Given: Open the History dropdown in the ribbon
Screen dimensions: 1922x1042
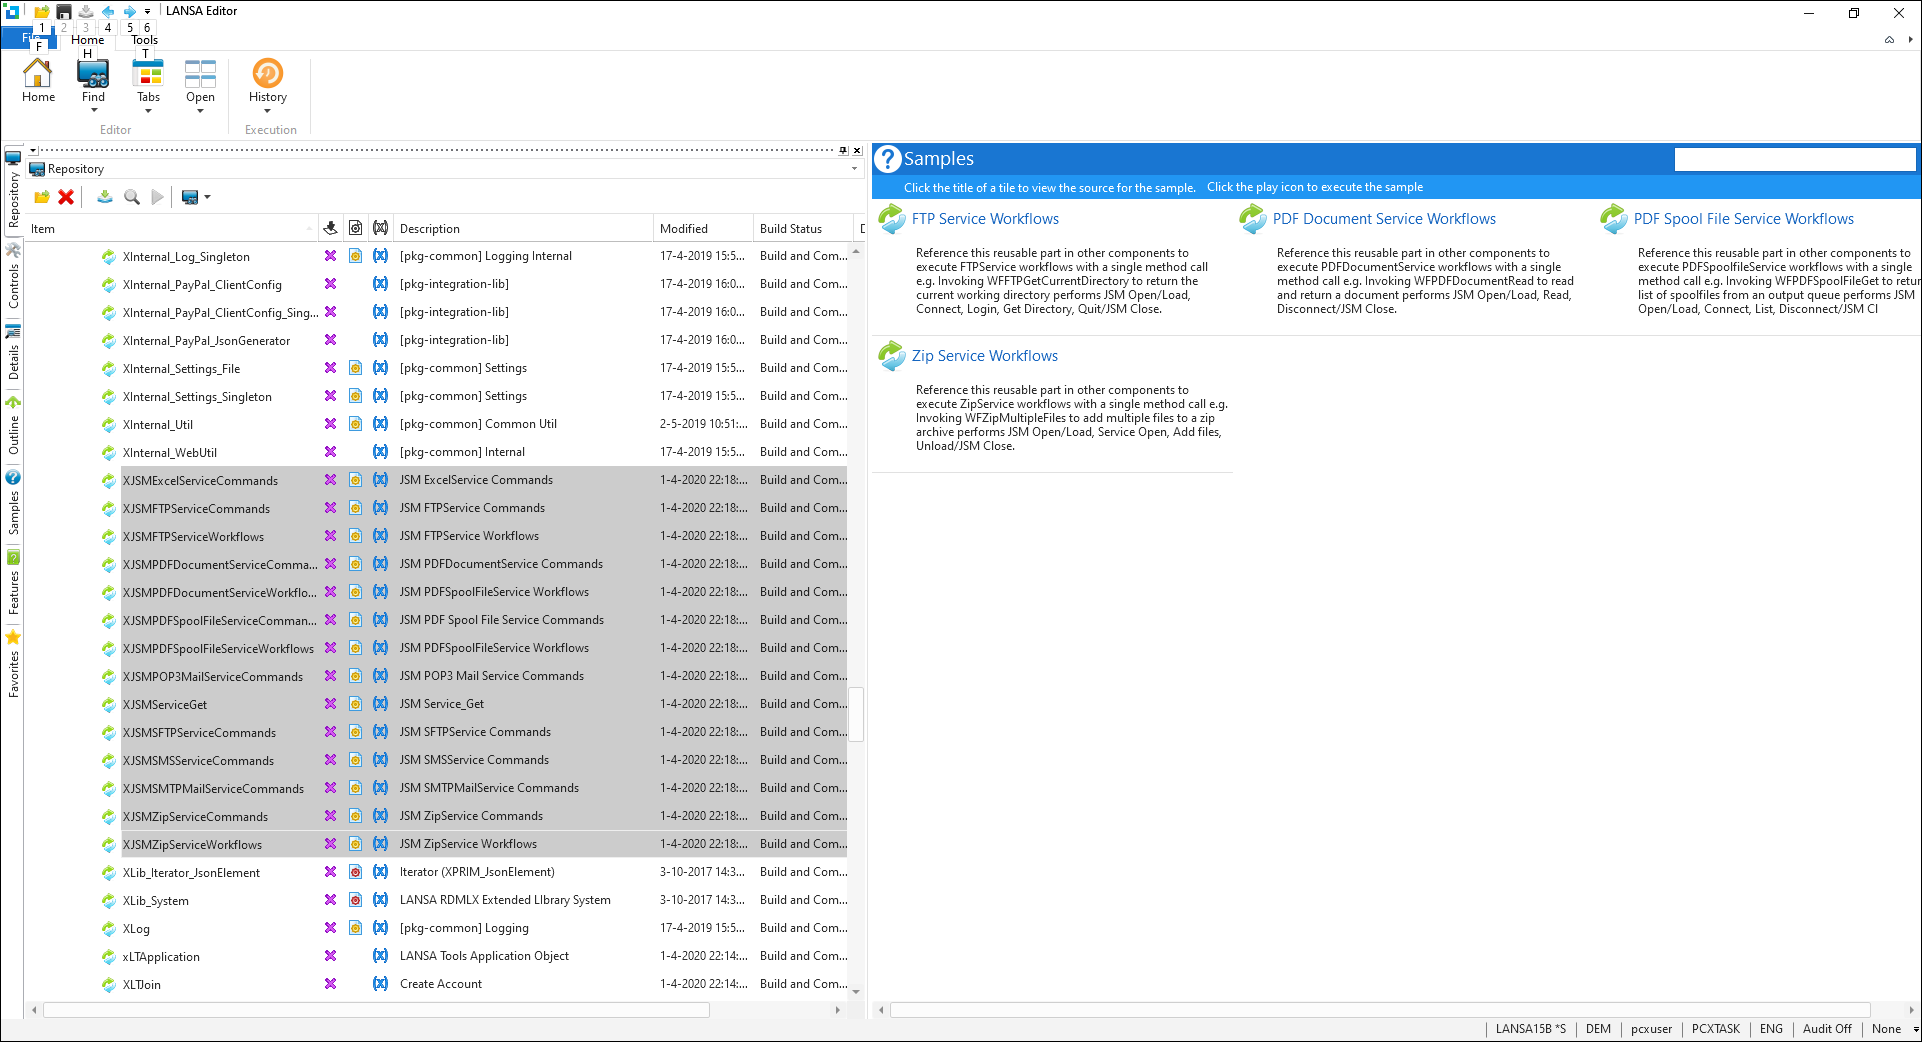Looking at the screenshot, I should pos(267,111).
